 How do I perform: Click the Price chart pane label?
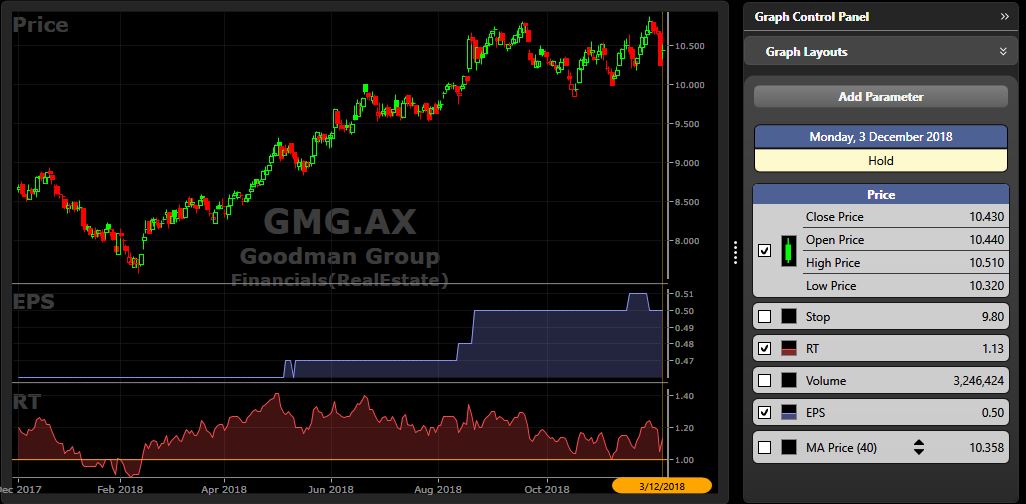tap(40, 26)
